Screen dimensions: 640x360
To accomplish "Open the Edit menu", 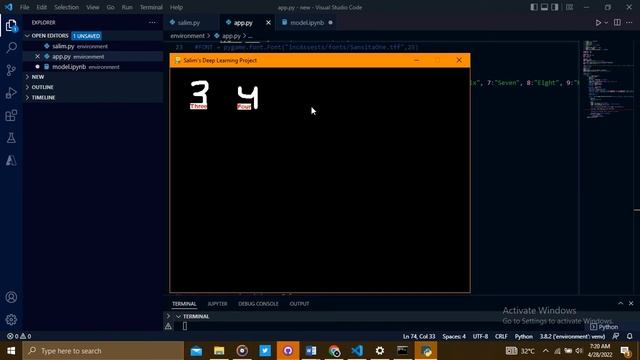I will (x=41, y=7).
